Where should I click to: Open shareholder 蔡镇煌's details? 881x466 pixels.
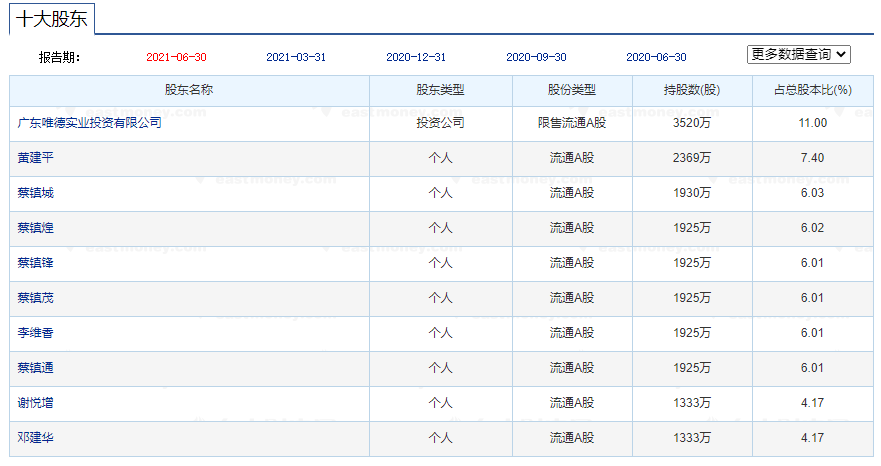(x=35, y=228)
